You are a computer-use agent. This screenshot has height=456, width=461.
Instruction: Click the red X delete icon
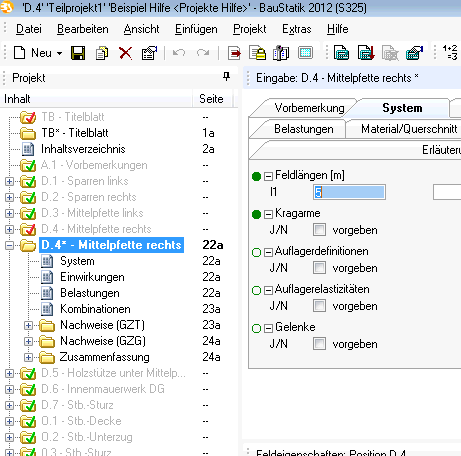tap(125, 53)
